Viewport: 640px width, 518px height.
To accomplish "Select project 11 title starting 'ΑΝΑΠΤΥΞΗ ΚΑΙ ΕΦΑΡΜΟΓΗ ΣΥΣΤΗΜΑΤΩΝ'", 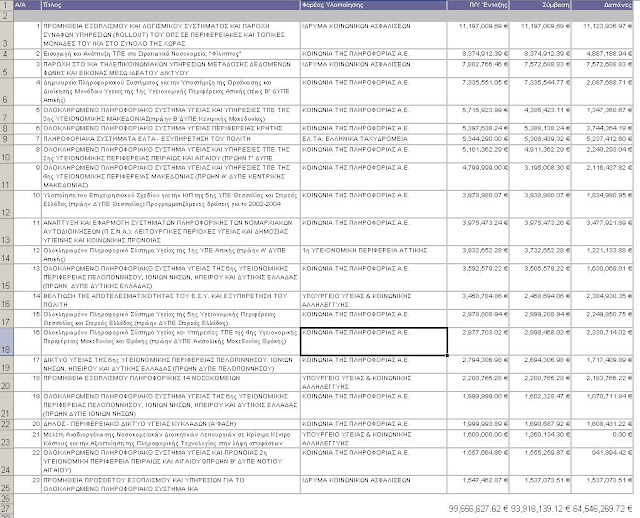I will pyautogui.click(x=171, y=231).
